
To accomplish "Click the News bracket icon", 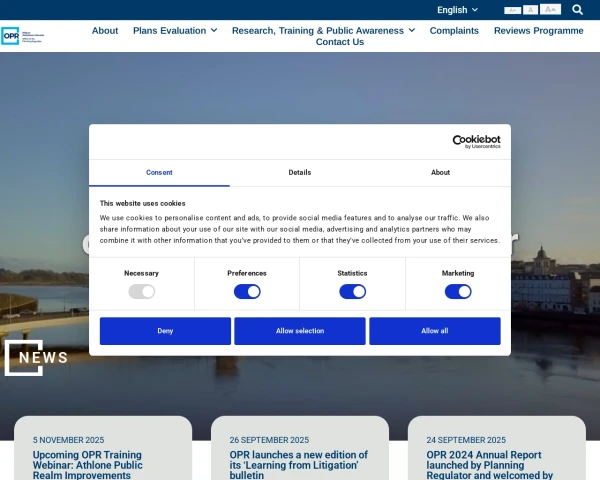I will click(24, 358).
